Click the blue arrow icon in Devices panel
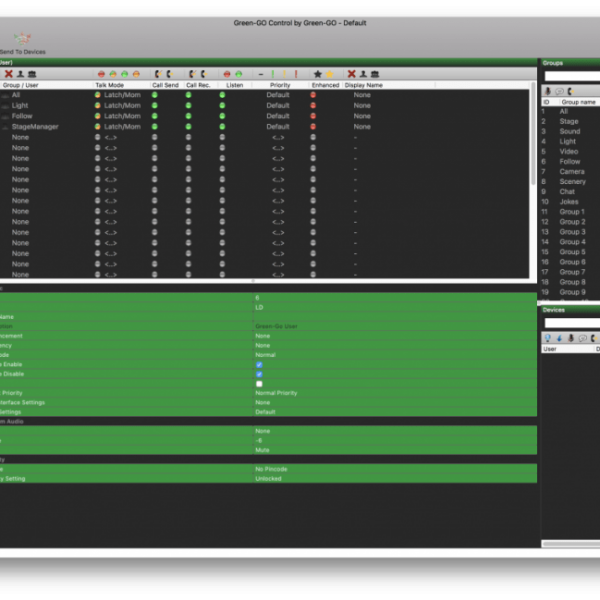 tap(559, 338)
